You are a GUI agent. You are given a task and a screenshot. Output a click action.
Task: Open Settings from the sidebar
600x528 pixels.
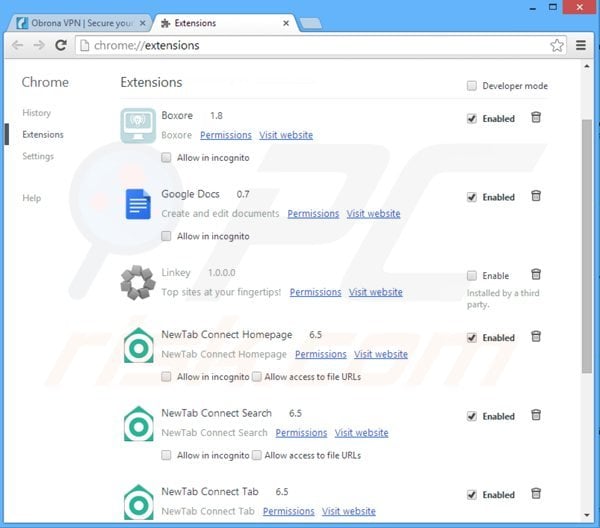38,156
